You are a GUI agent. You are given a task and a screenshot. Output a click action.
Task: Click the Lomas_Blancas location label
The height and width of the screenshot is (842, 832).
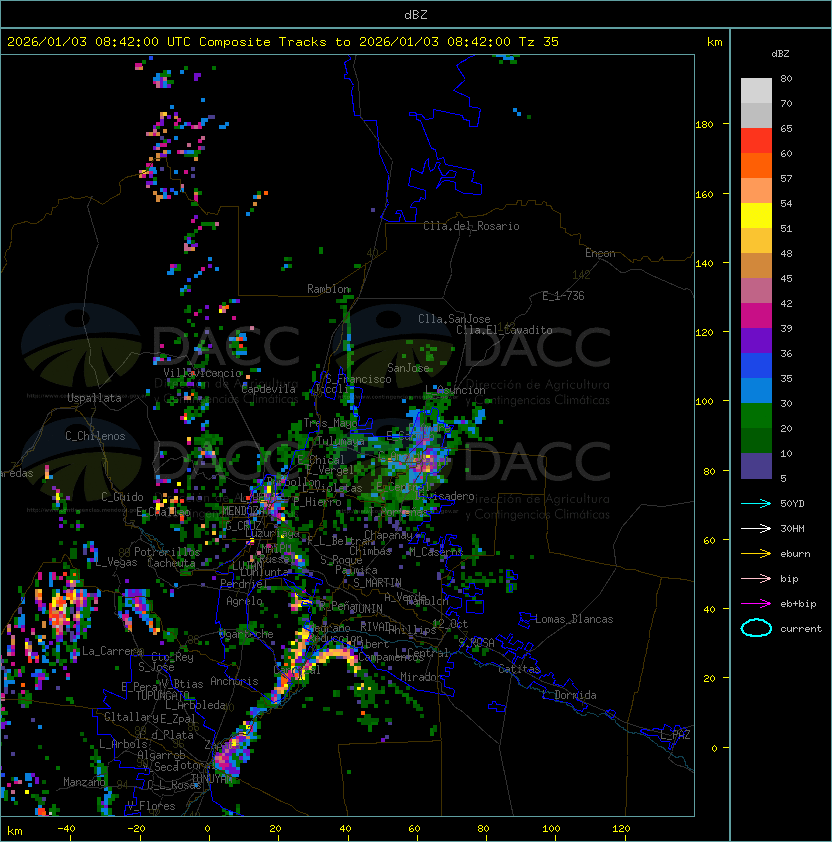point(574,619)
